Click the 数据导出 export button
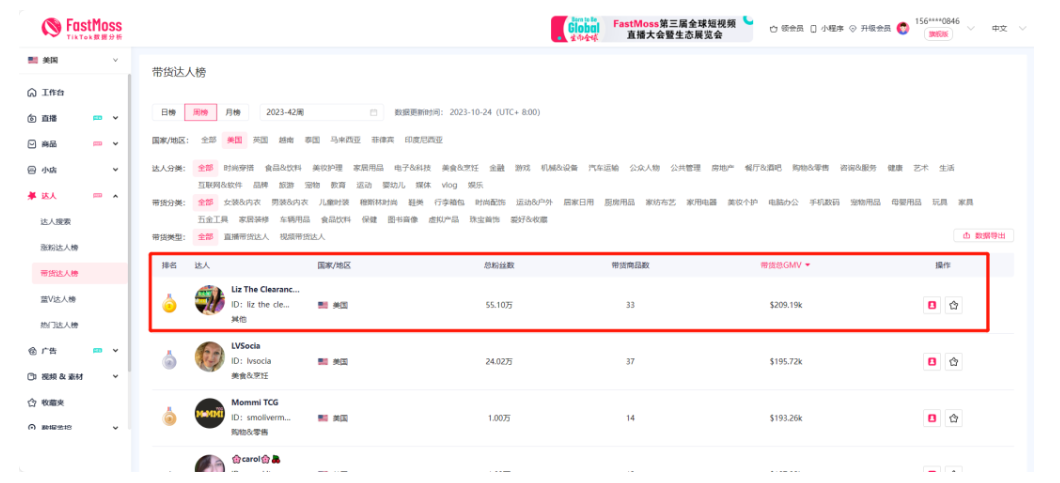1060x483 pixels. tap(983, 235)
